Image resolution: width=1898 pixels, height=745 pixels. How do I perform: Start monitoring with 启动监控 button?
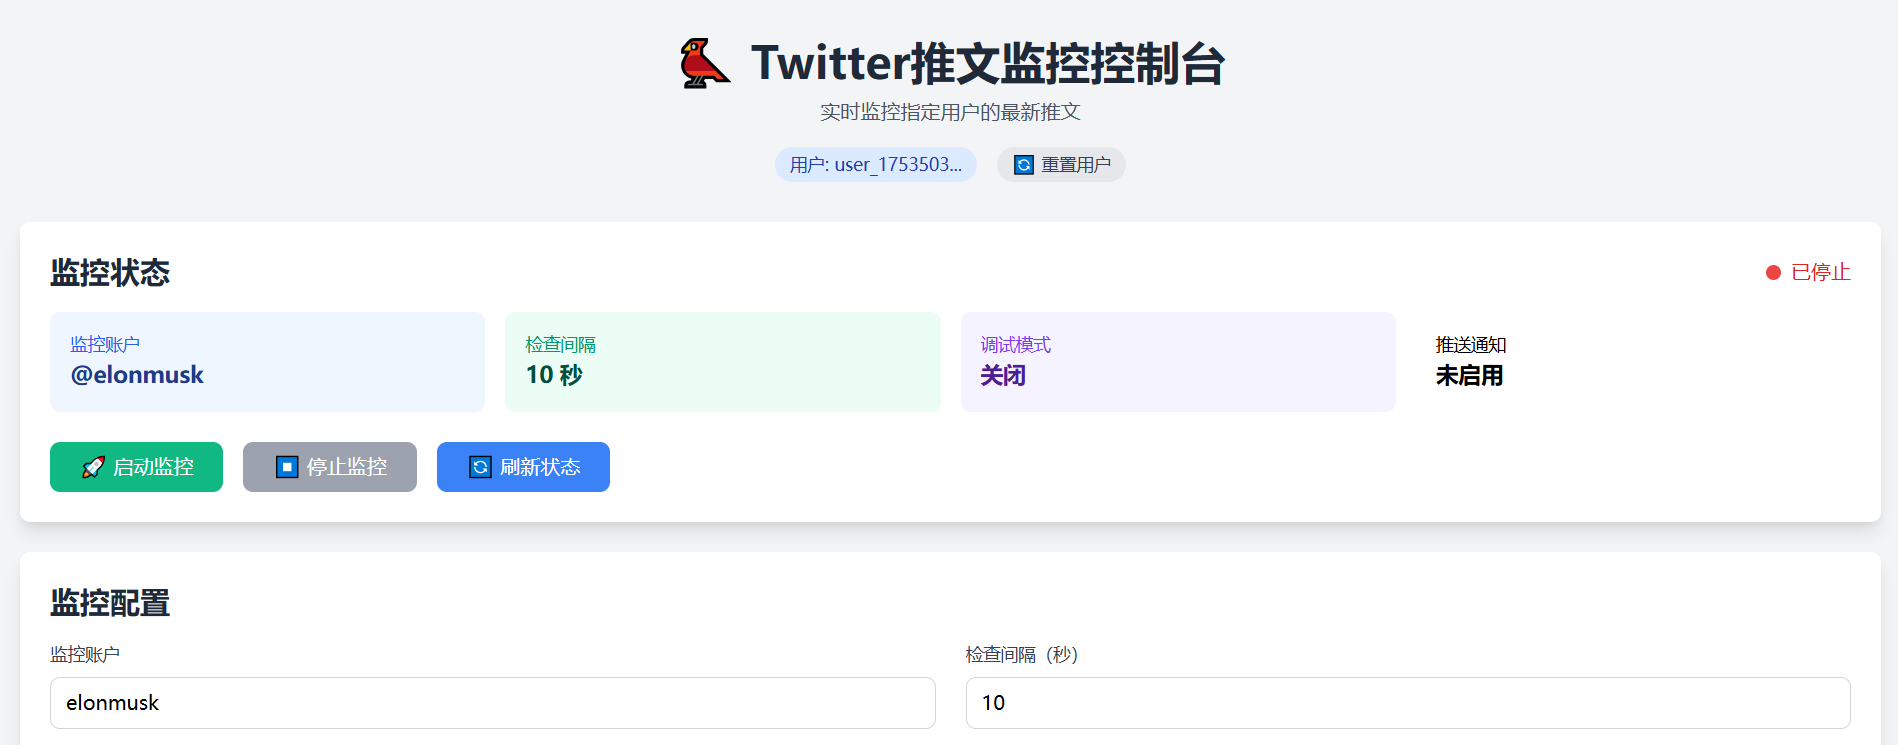tap(136, 467)
